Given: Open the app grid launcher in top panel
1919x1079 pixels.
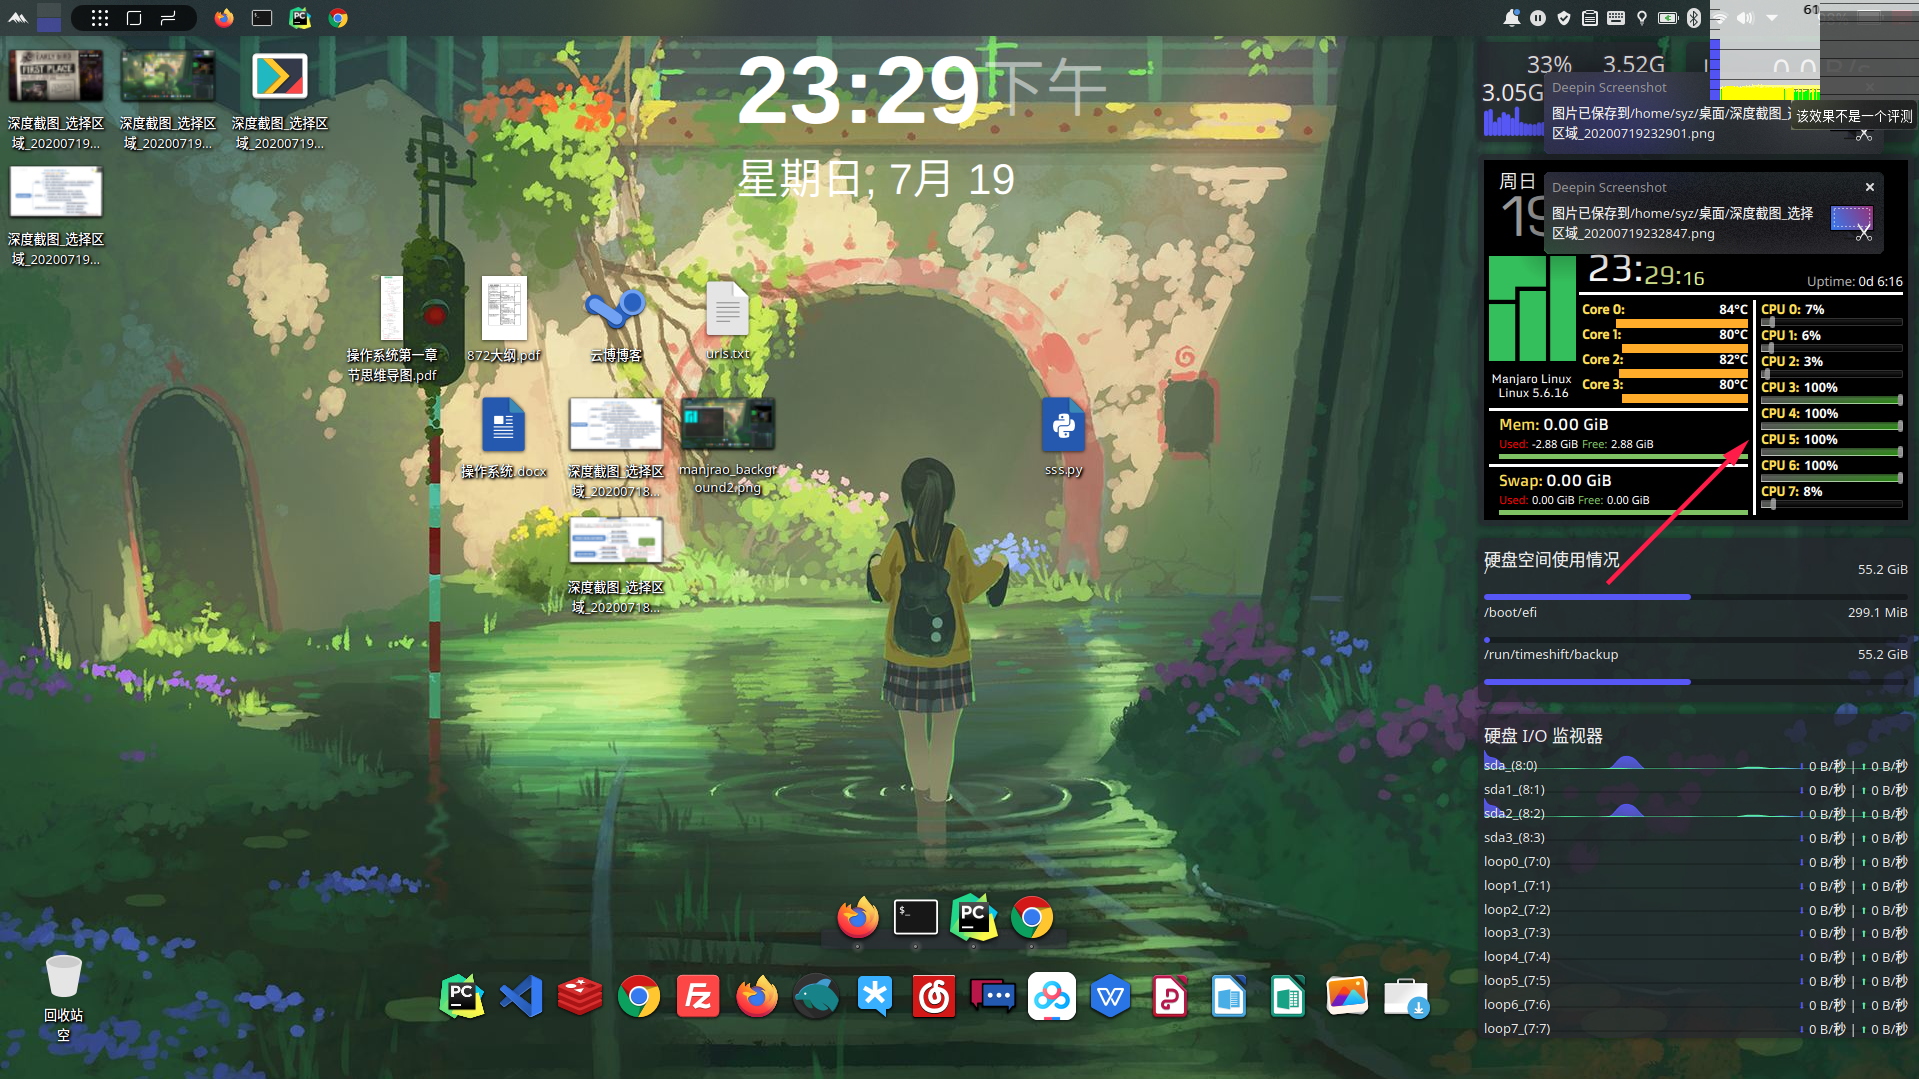Looking at the screenshot, I should coord(100,18).
